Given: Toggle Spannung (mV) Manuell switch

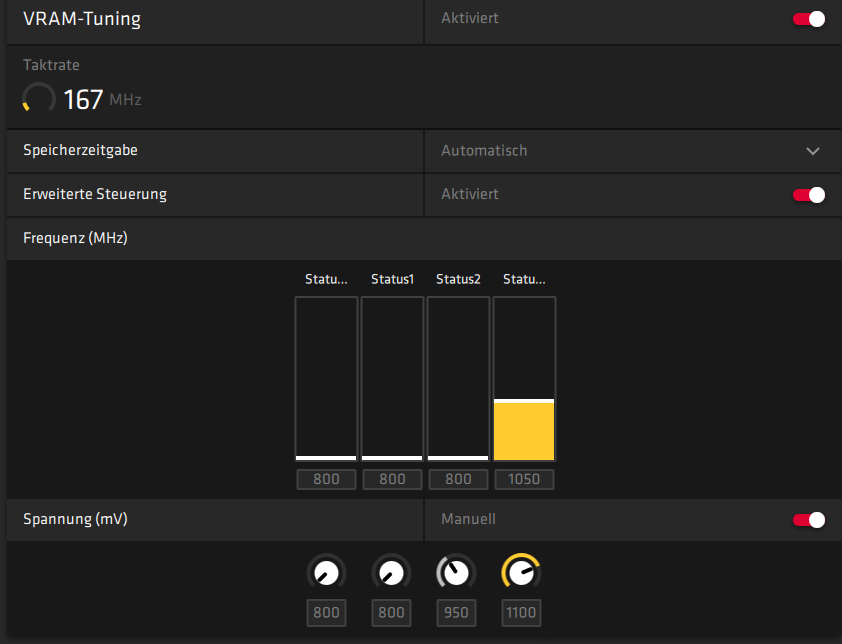Looking at the screenshot, I should point(809,520).
